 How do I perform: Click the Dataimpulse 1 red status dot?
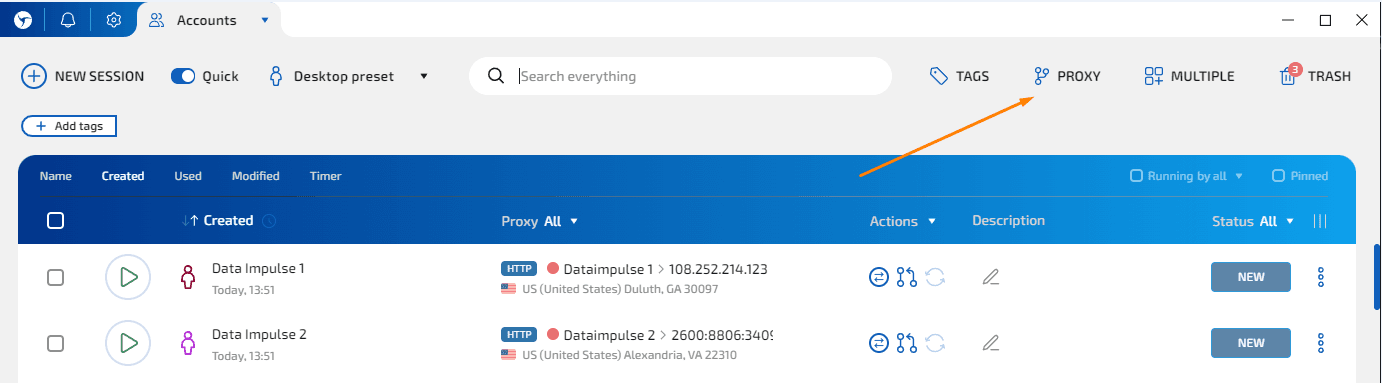[x=553, y=269]
